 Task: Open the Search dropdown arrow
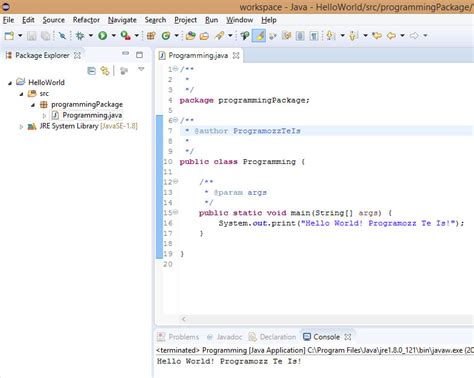(x=230, y=35)
